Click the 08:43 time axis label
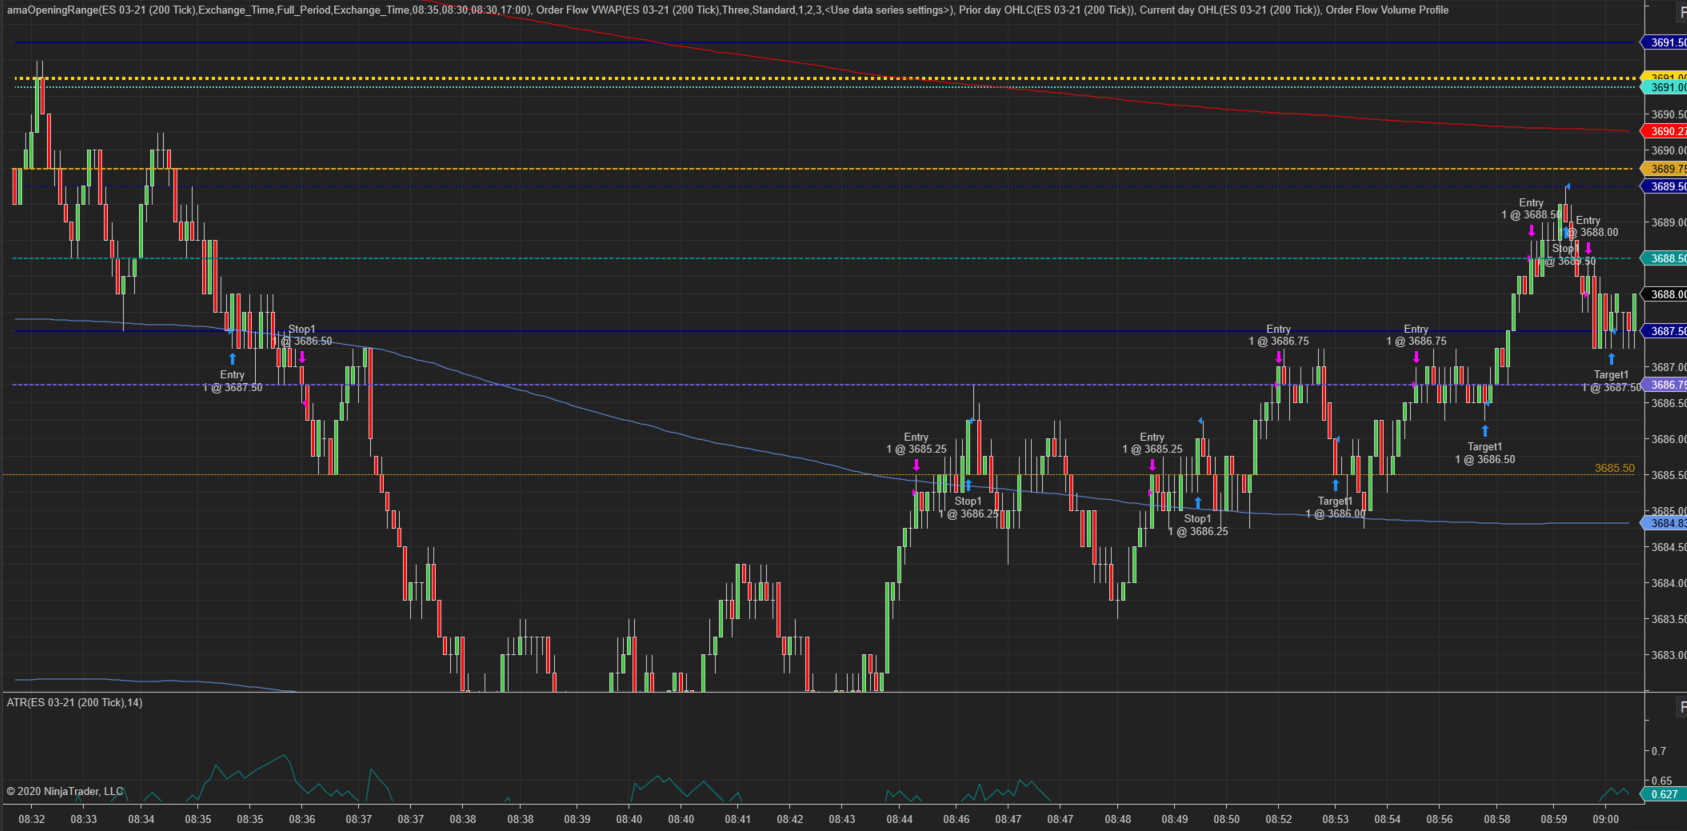This screenshot has height=831, width=1687. coord(842,819)
